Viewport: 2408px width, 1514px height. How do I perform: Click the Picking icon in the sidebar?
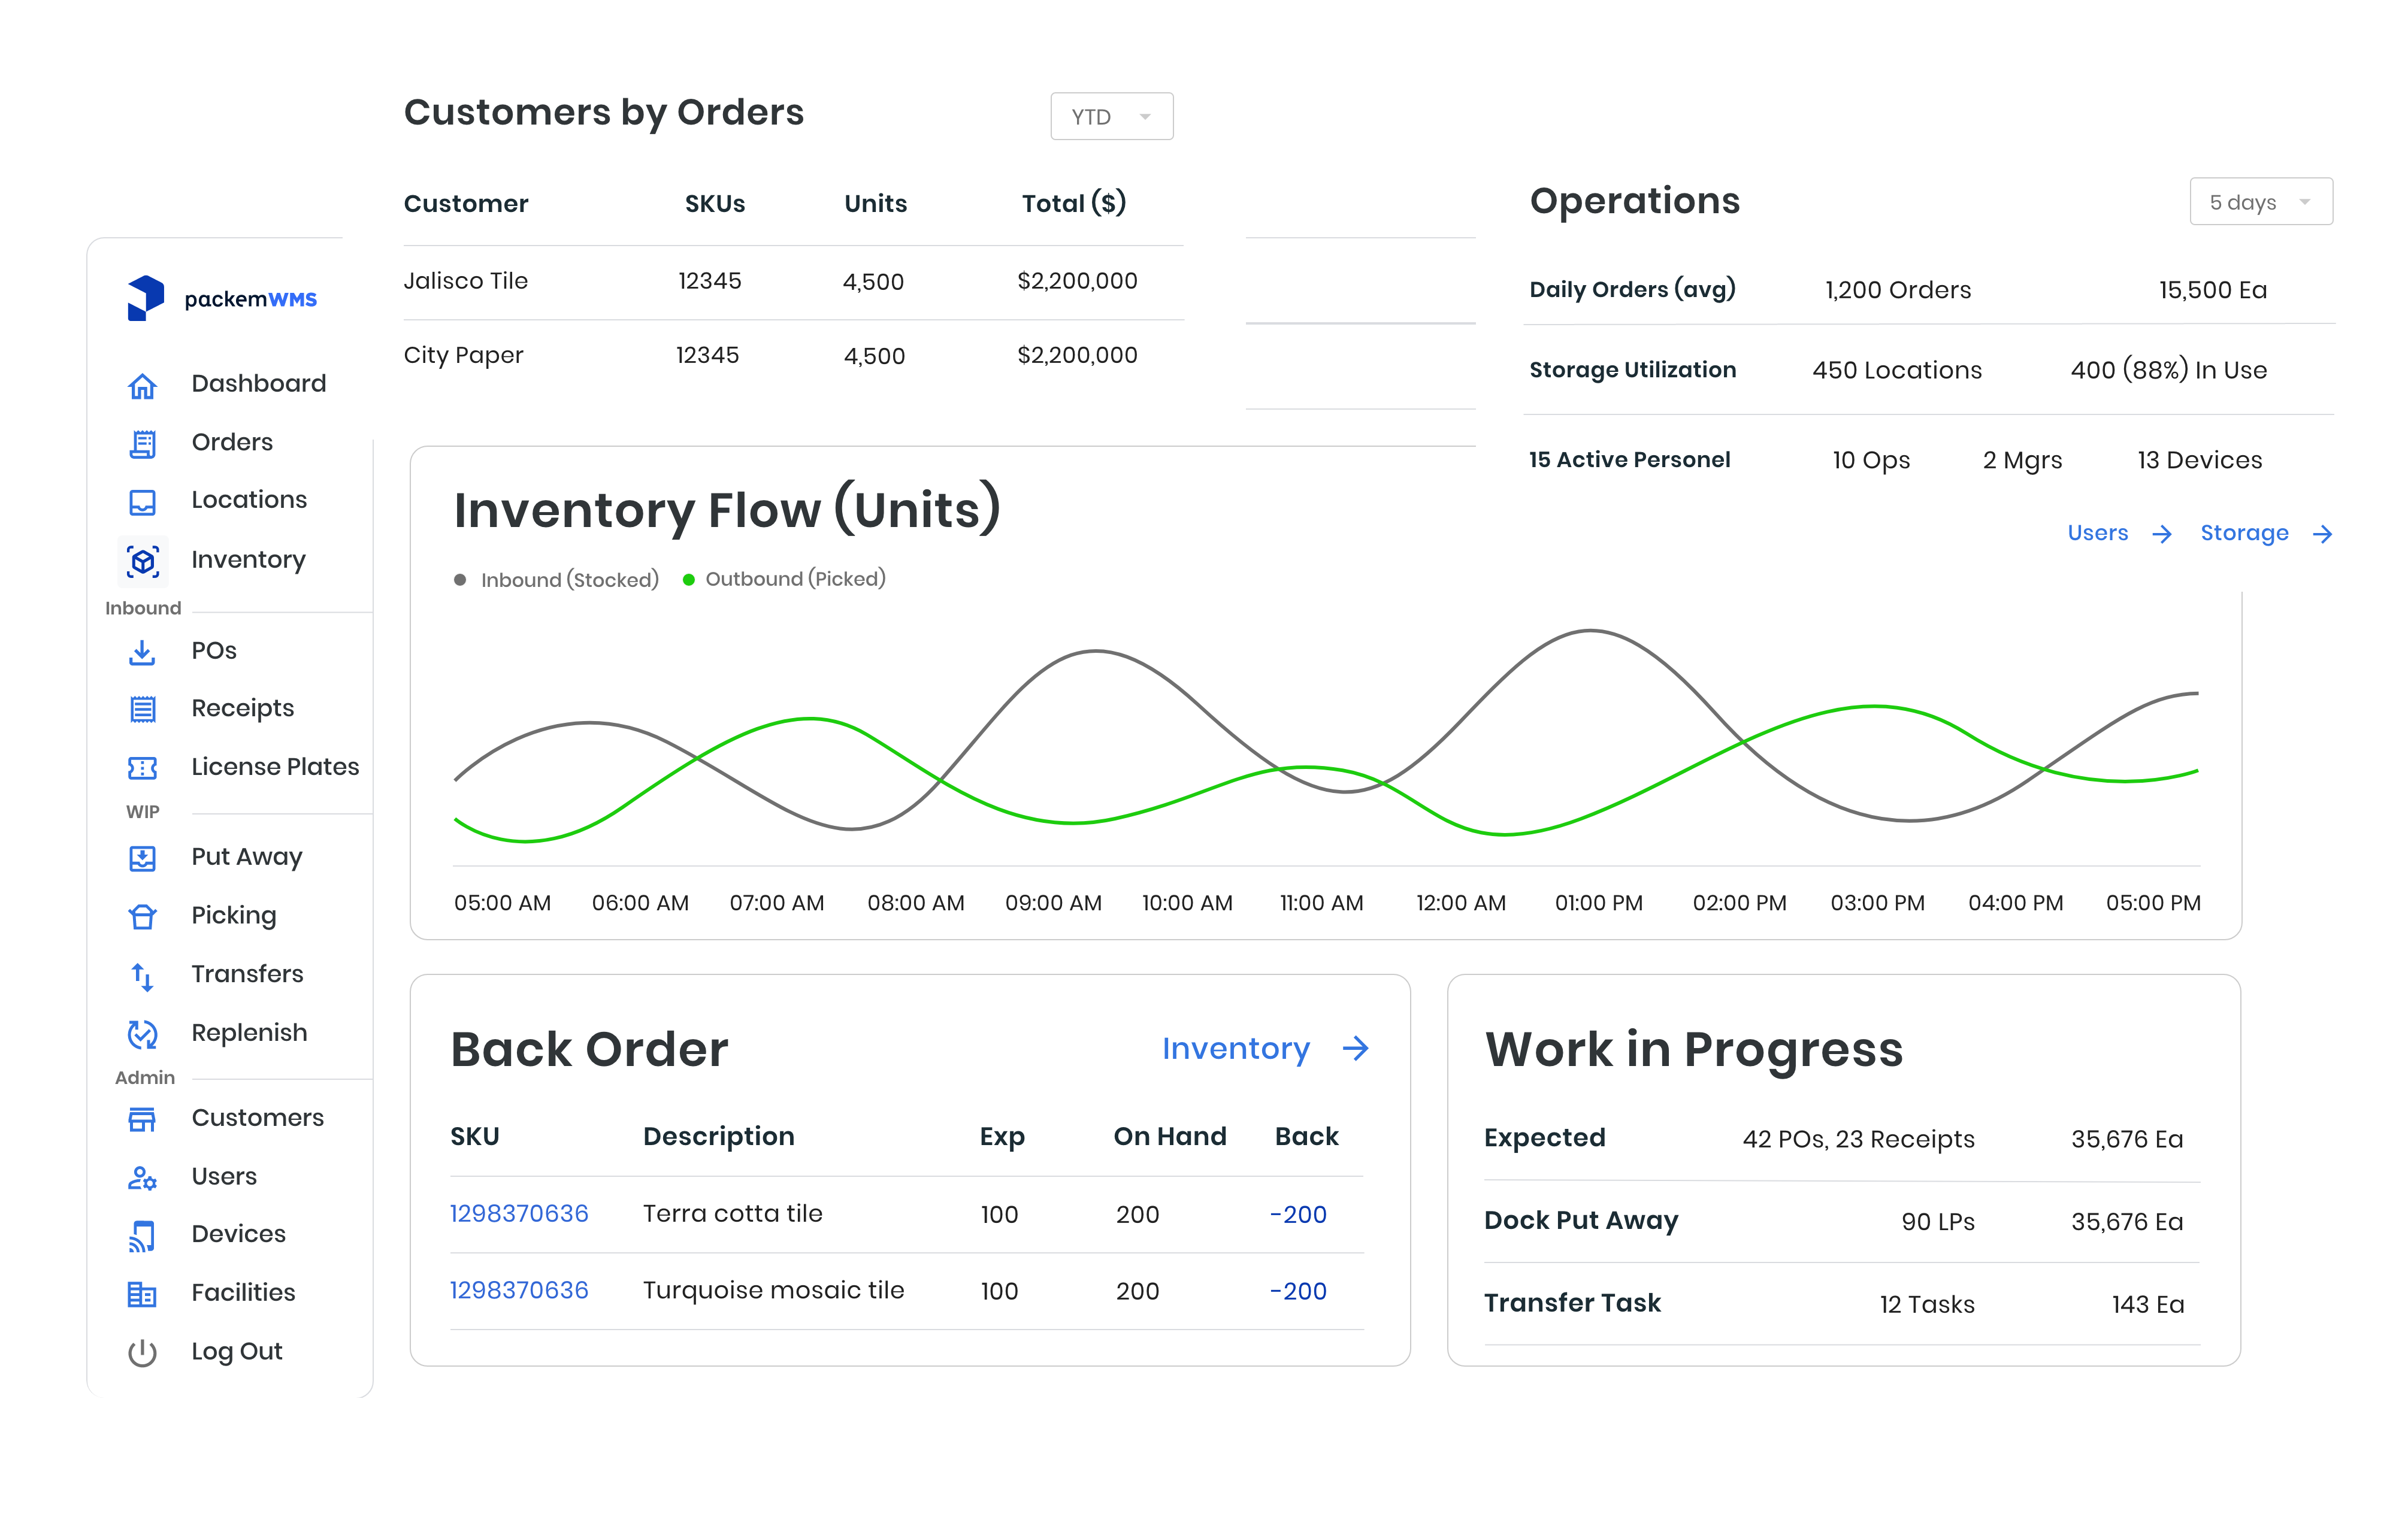(142, 916)
